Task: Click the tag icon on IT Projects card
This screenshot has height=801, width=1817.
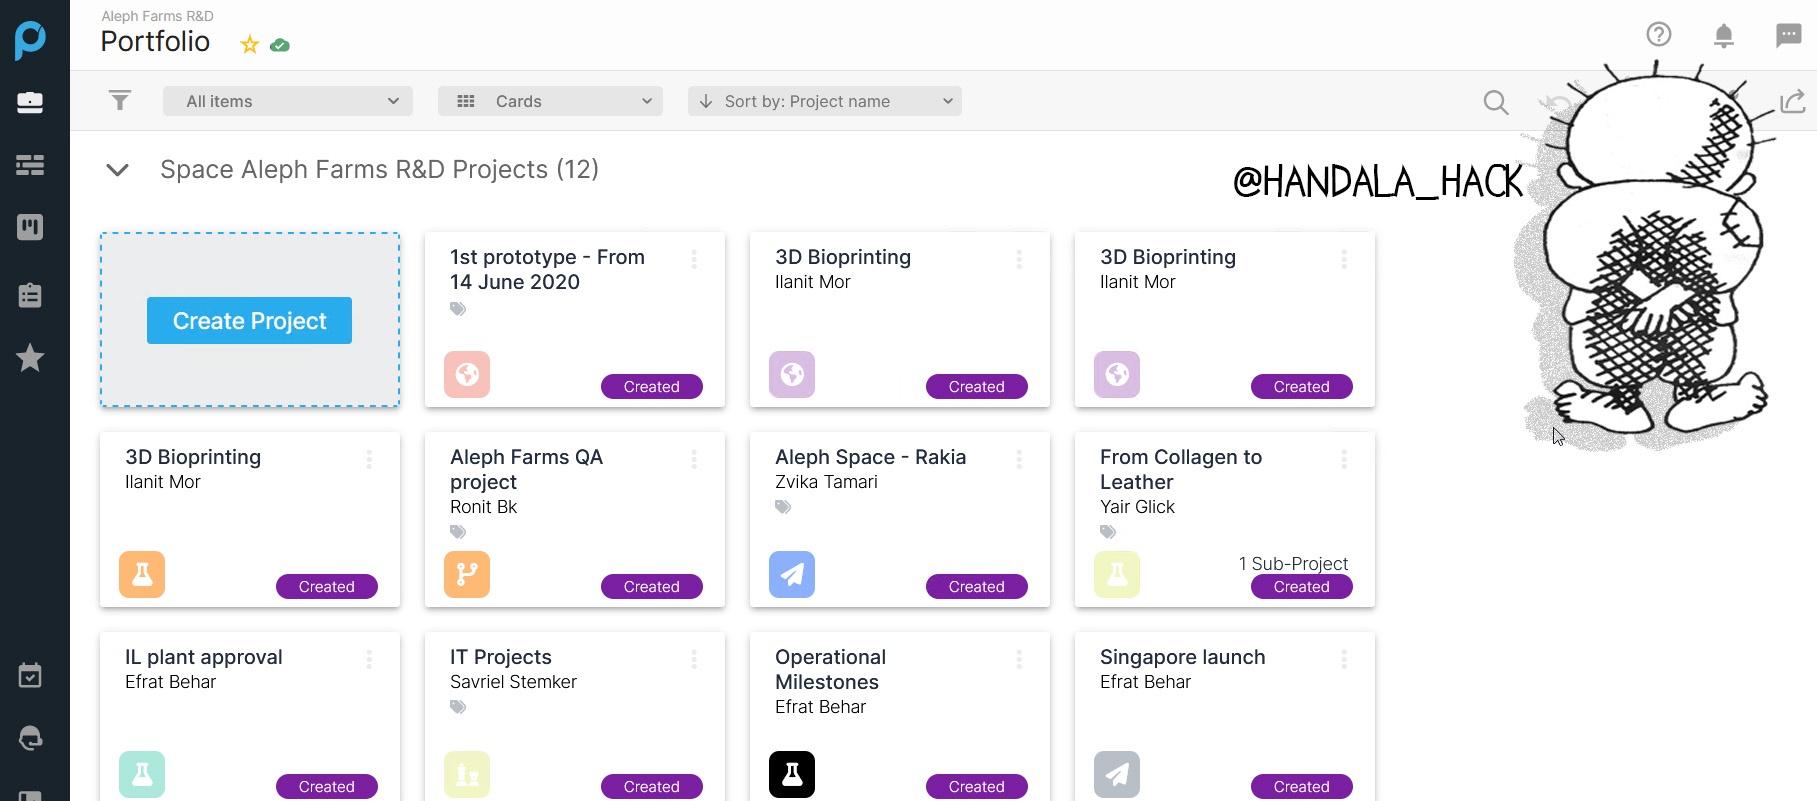Action: point(458,707)
